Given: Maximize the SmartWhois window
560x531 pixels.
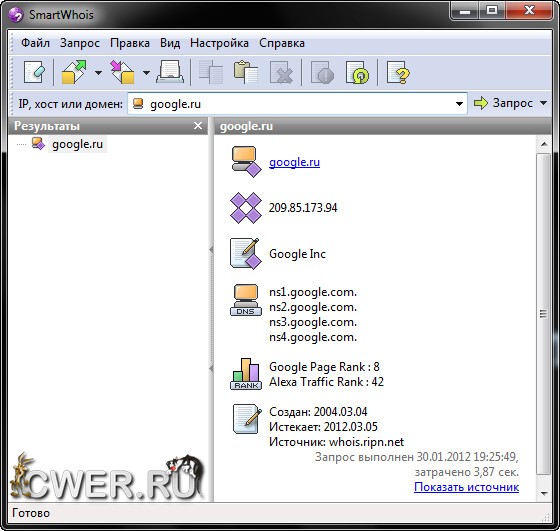Looking at the screenshot, I should 492,11.
